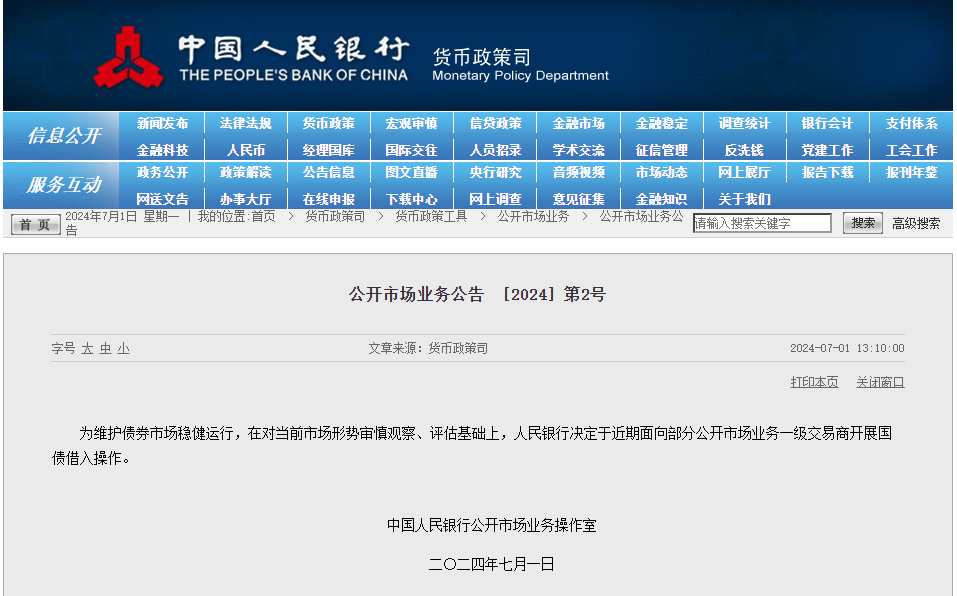
Task: Click the 搜索 search button
Action: click(862, 223)
